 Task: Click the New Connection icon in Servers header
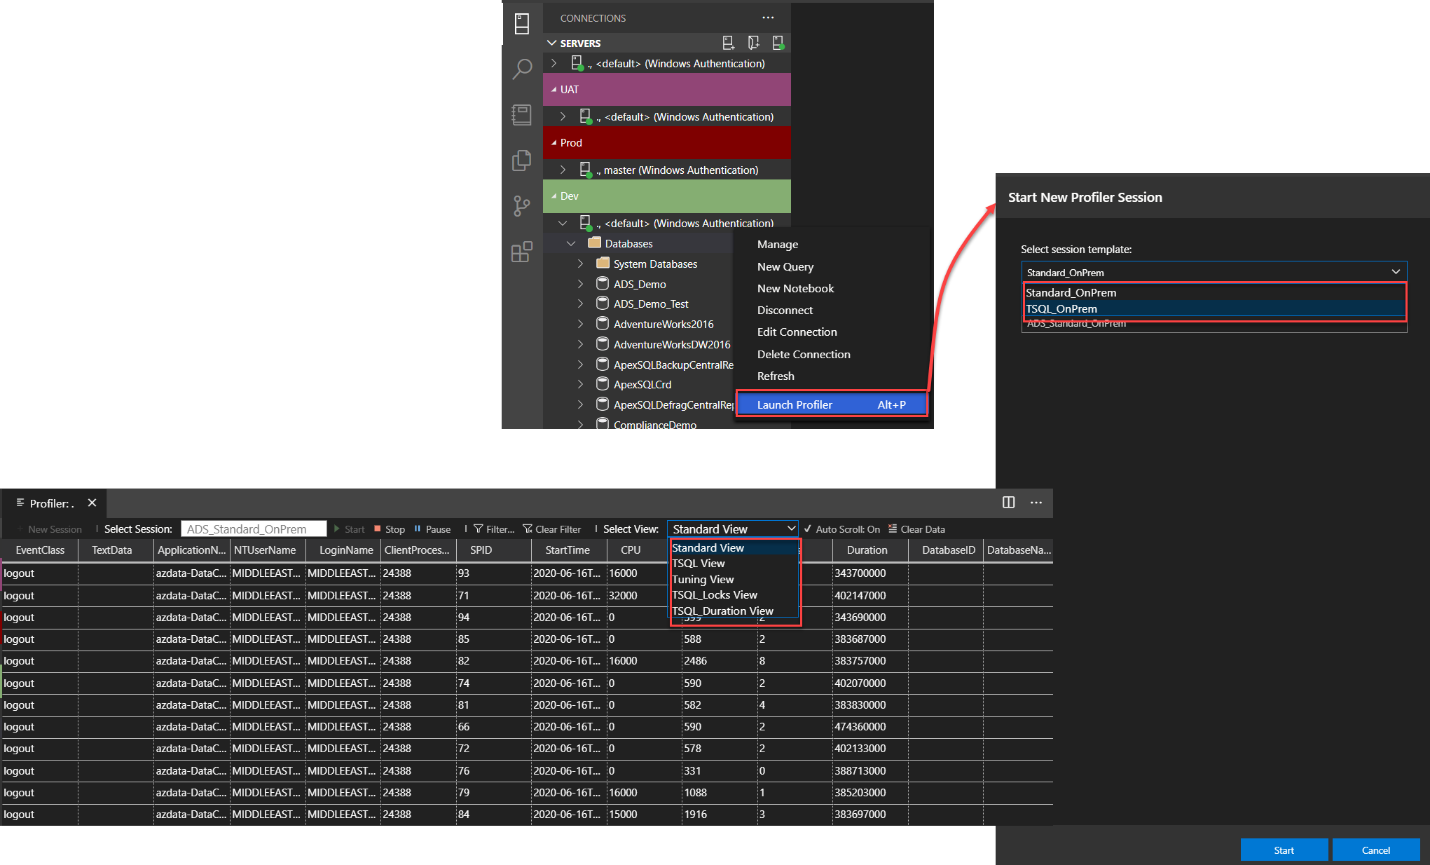click(x=729, y=43)
